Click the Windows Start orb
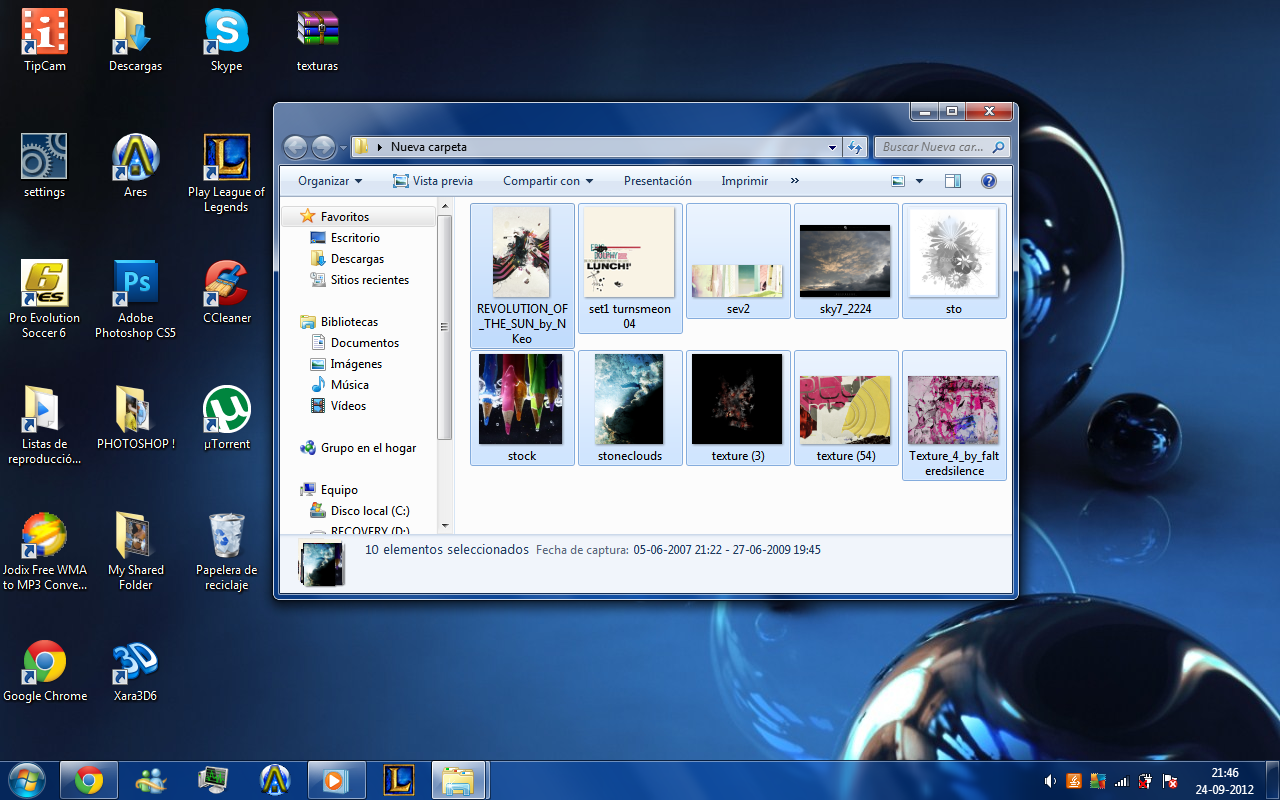Screen dimensions: 1280x800 [x=26, y=780]
